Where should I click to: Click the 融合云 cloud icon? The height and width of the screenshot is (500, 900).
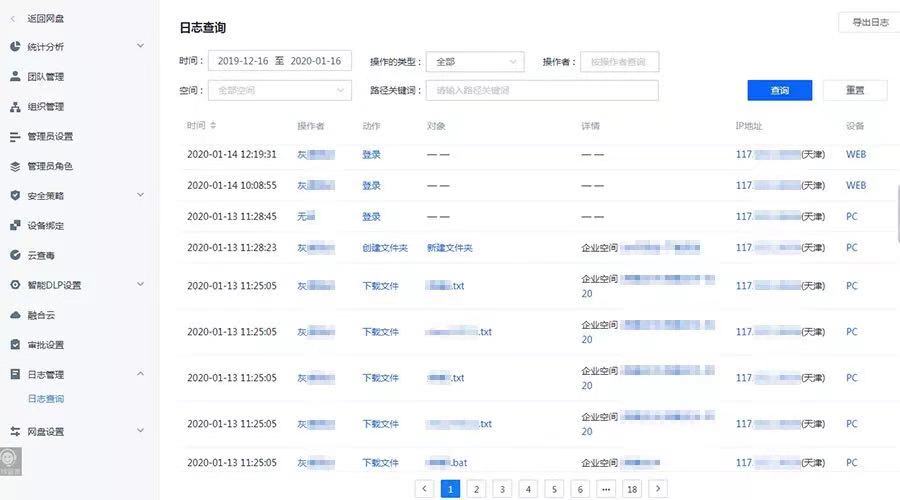[15, 315]
